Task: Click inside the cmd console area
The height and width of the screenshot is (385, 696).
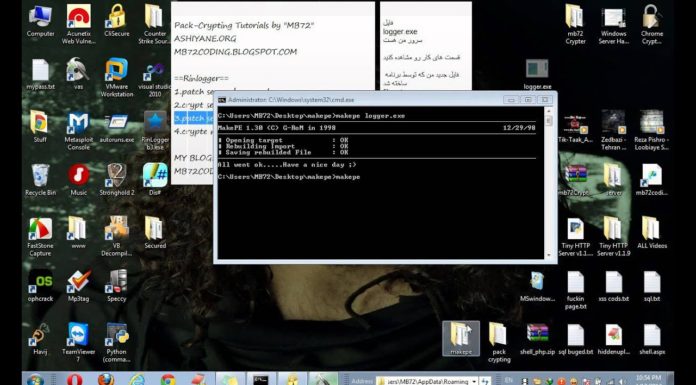Action: [380, 183]
